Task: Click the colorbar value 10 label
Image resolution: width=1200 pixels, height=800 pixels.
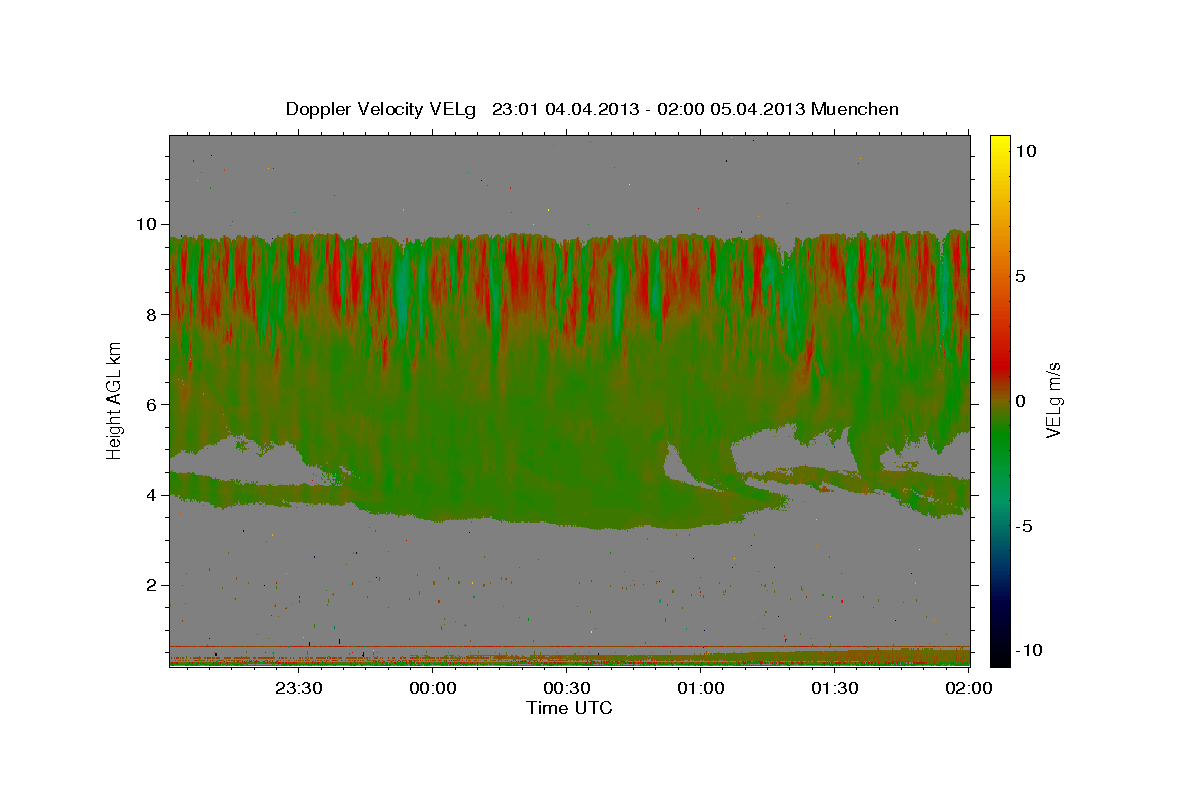Action: pyautogui.click(x=1026, y=150)
